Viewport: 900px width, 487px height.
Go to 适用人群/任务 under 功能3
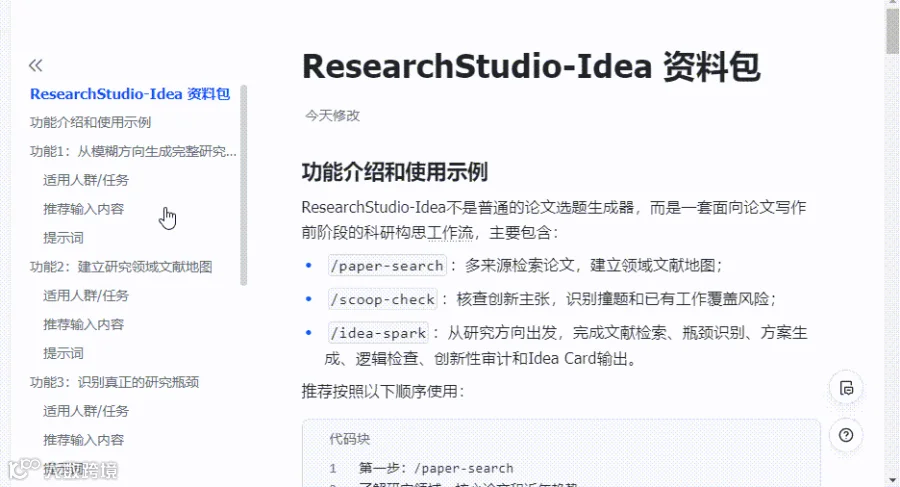[86, 411]
